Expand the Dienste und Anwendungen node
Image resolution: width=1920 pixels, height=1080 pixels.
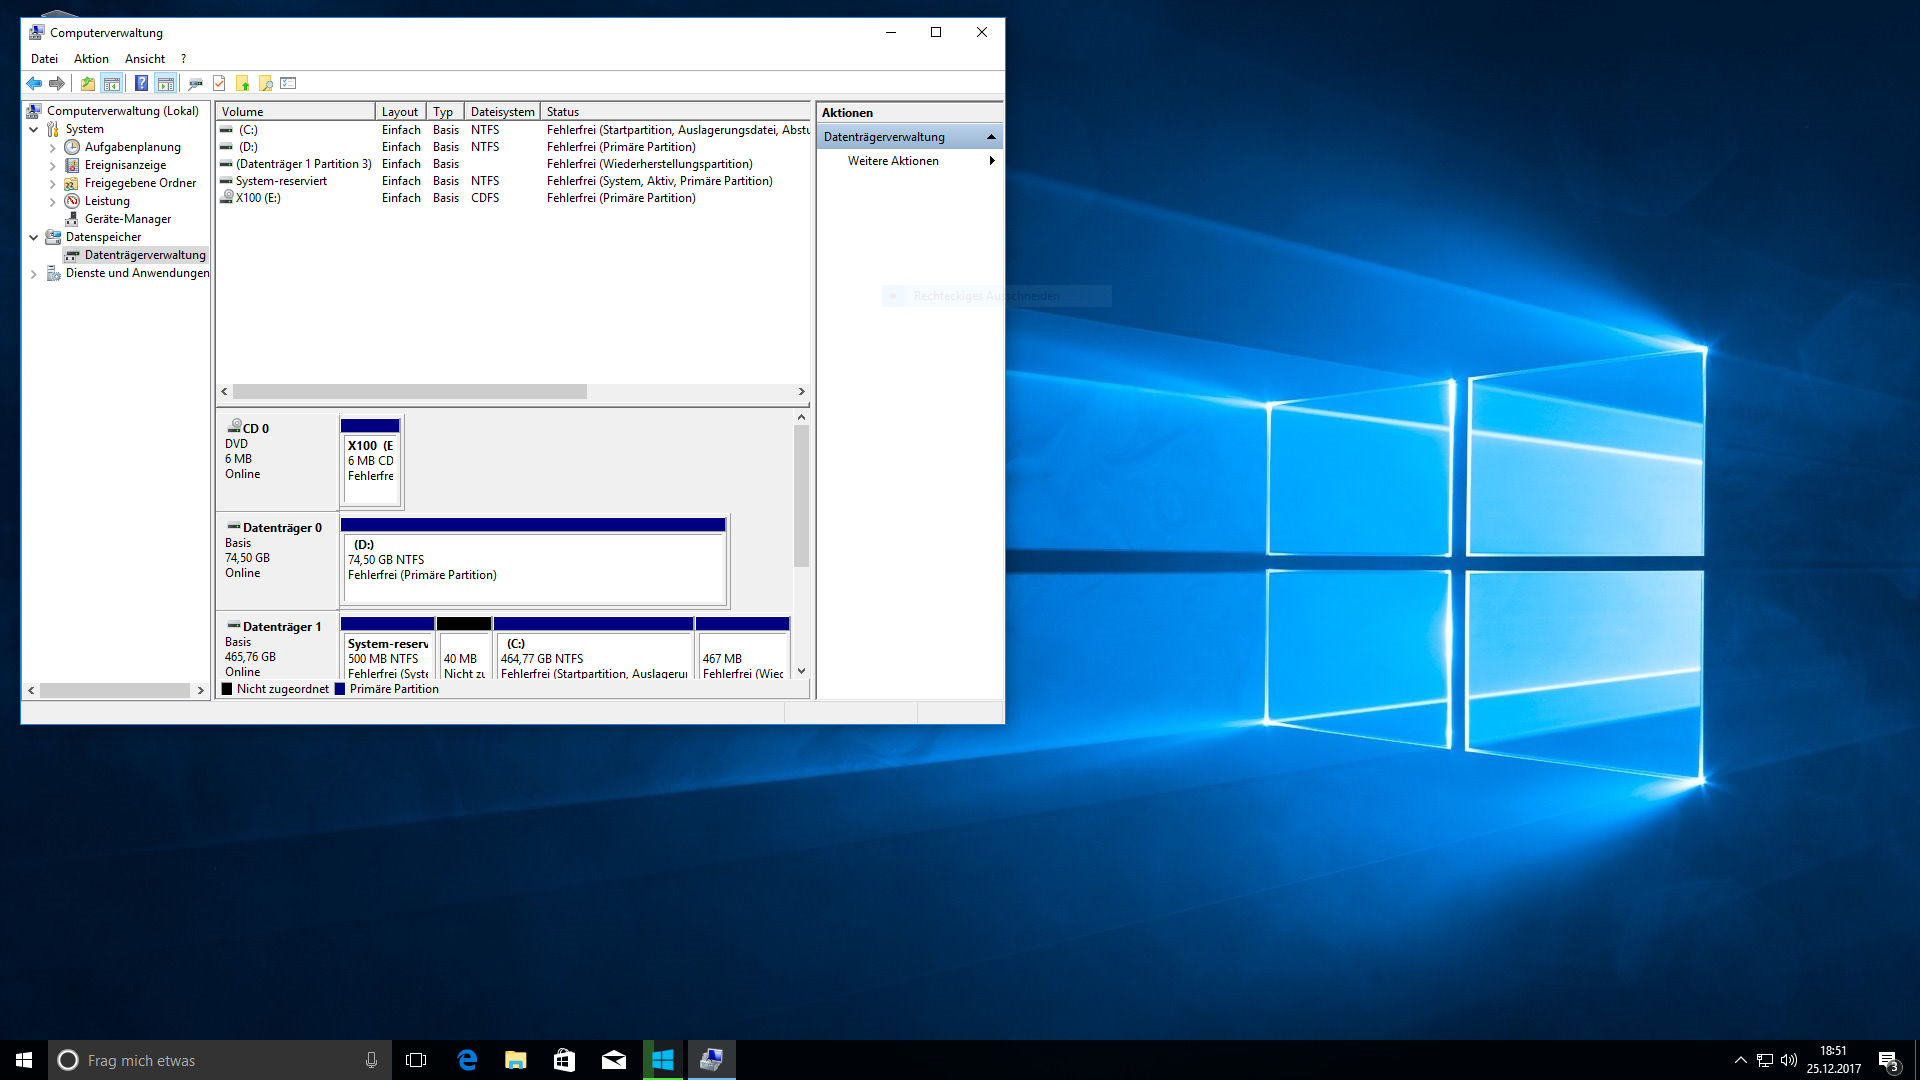(34, 274)
